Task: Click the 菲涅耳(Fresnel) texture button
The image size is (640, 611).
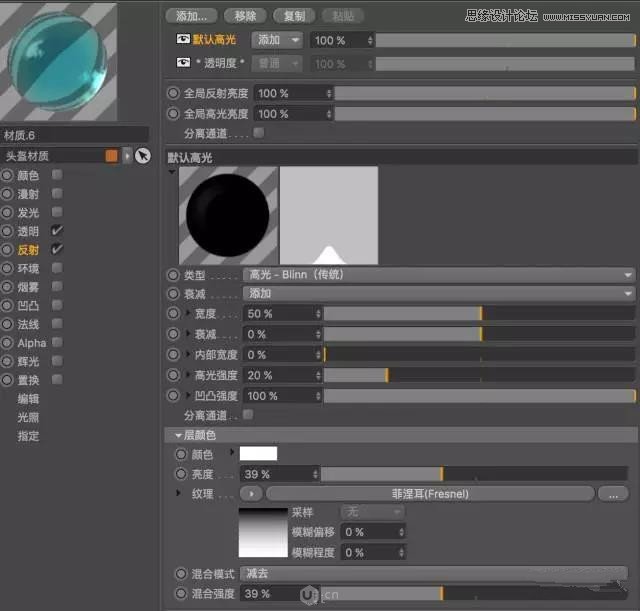Action: pyautogui.click(x=430, y=494)
